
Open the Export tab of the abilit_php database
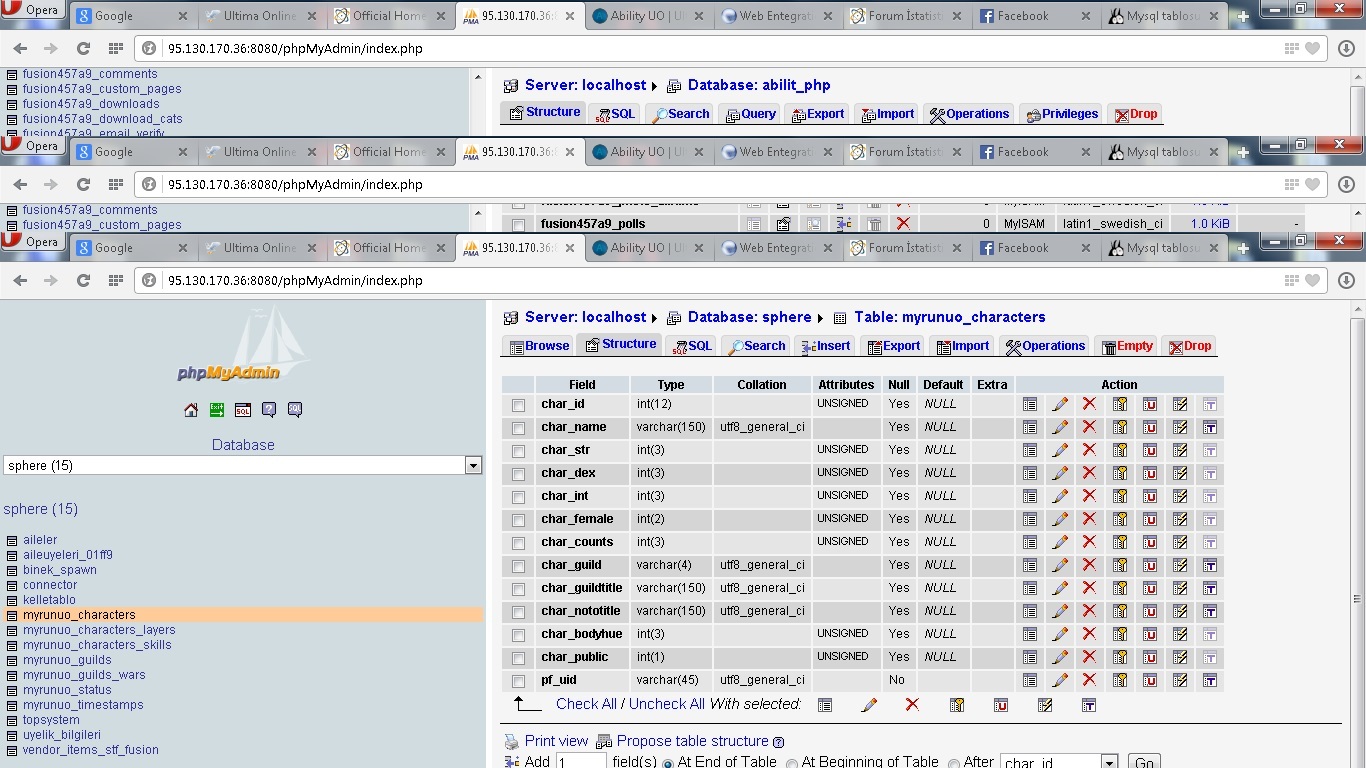click(x=818, y=114)
